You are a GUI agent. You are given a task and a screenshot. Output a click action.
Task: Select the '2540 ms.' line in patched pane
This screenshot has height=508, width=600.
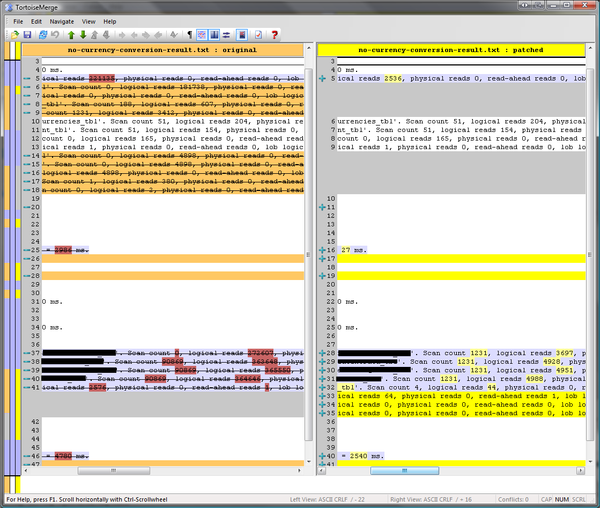pyautogui.click(x=461, y=456)
